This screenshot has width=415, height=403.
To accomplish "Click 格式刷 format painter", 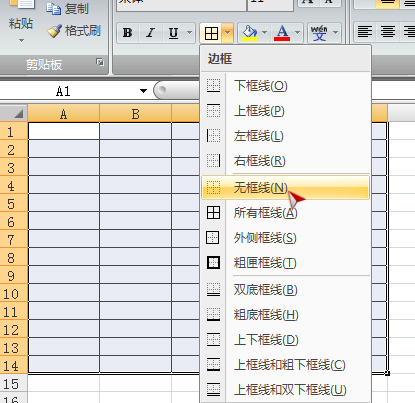I will pos(74,31).
